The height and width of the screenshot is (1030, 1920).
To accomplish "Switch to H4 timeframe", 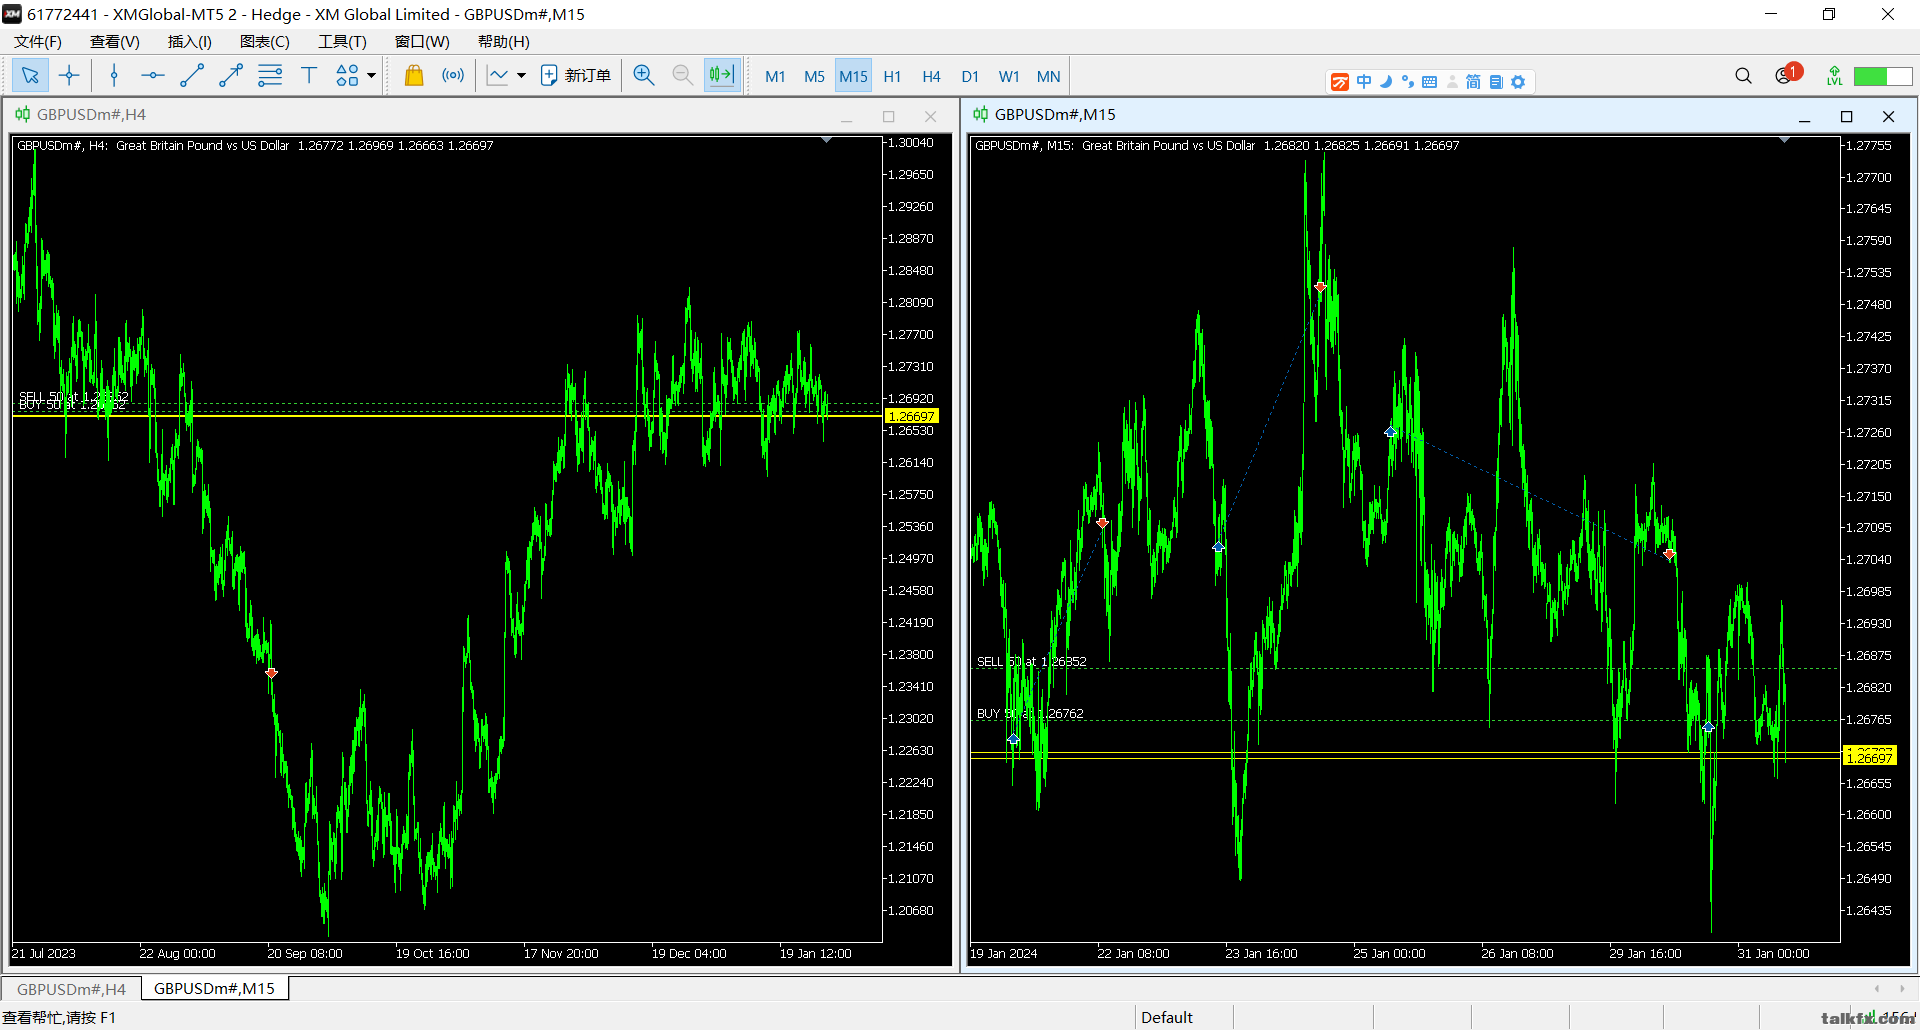I will 931,76.
